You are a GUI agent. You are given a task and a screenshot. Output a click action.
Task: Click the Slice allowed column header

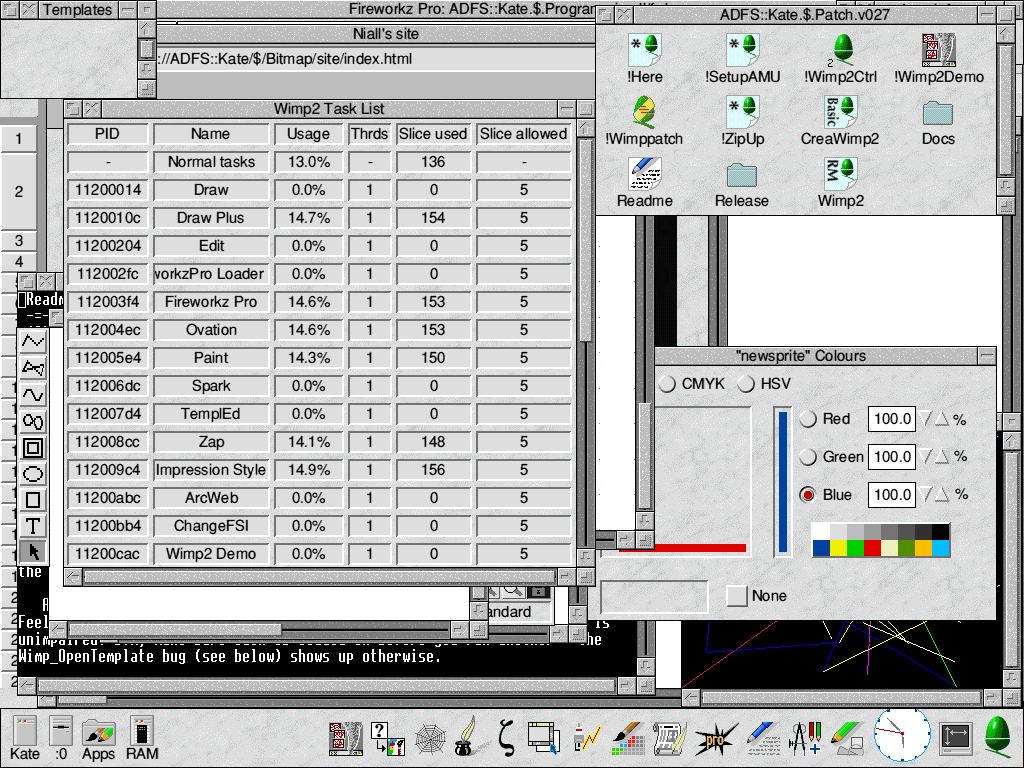click(x=524, y=134)
